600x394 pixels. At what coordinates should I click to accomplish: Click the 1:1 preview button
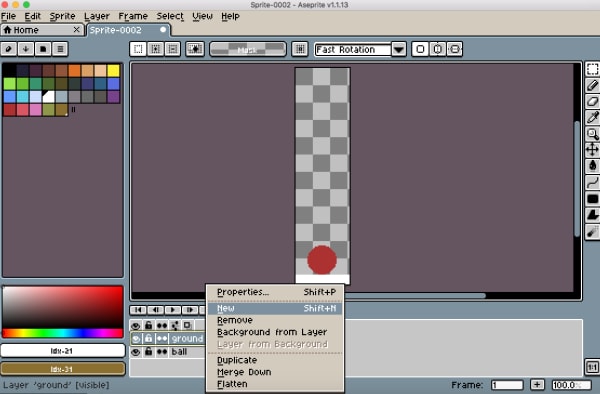coord(592,368)
